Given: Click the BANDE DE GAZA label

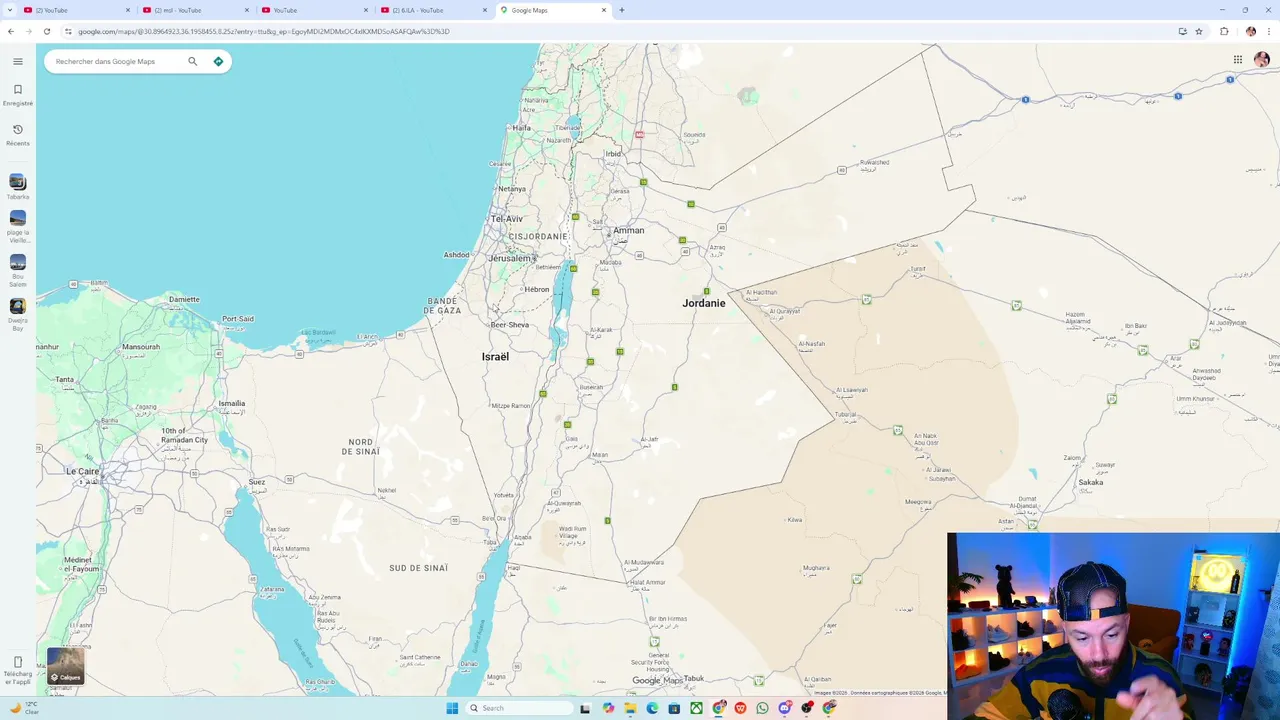Looking at the screenshot, I should tap(442, 305).
